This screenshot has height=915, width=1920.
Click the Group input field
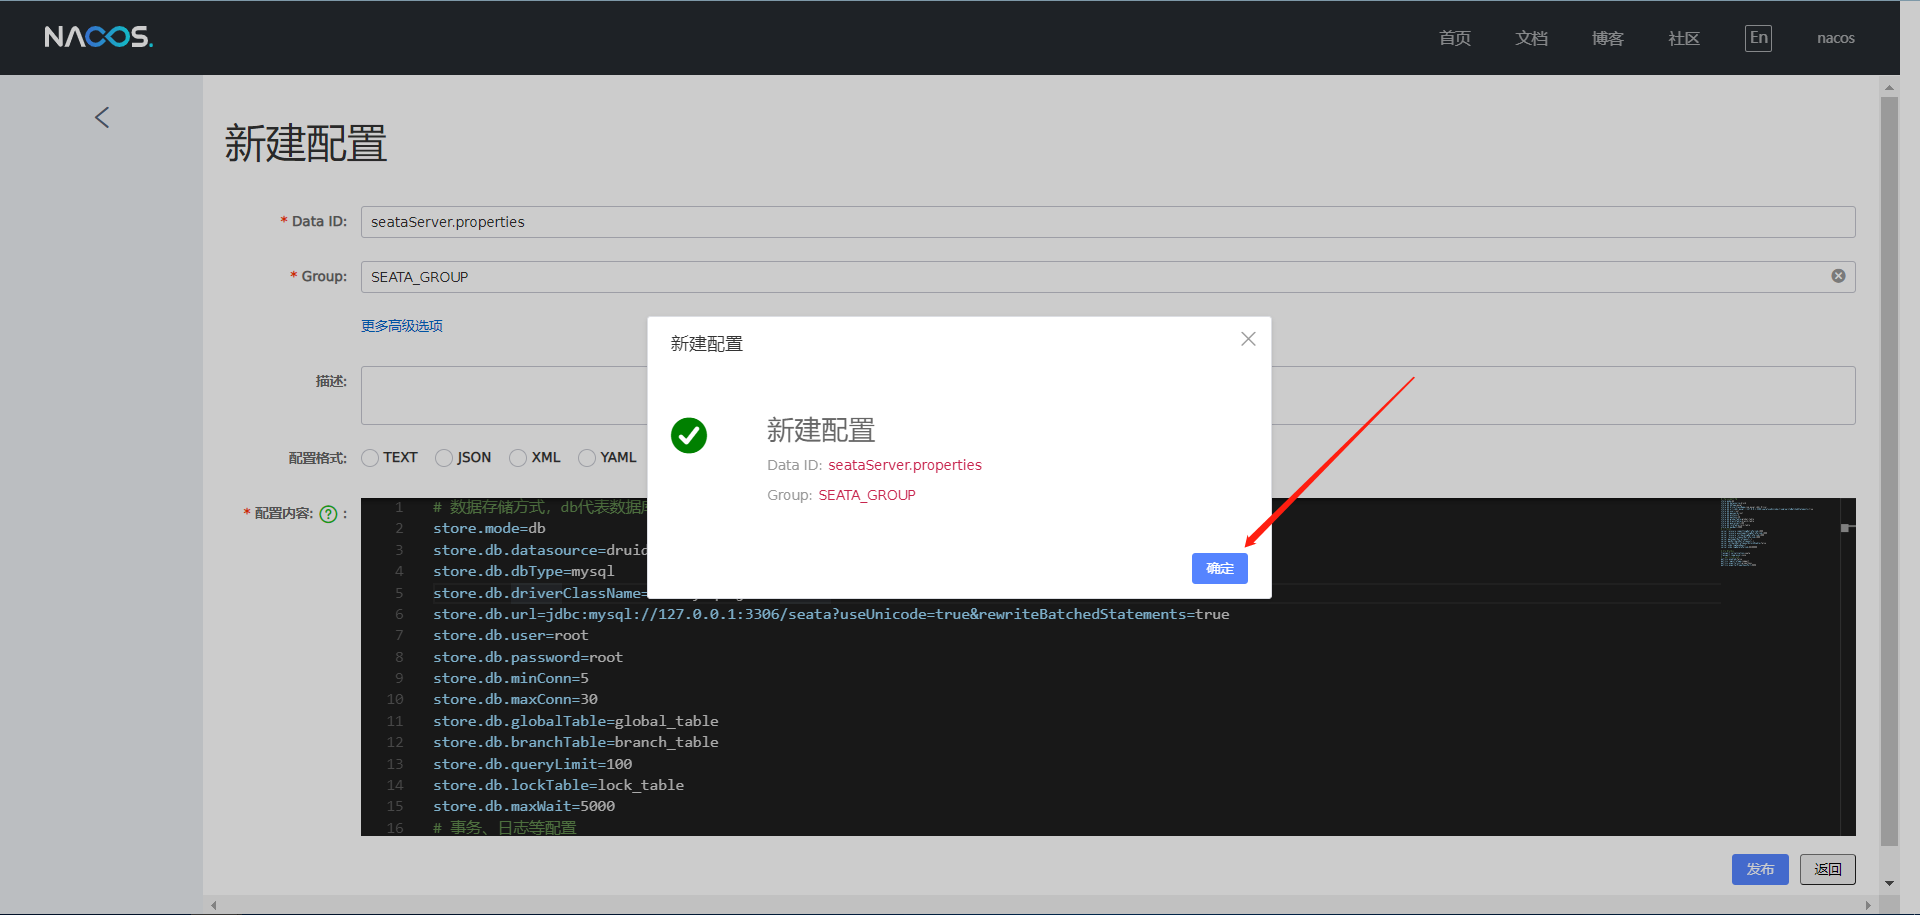(x=1108, y=277)
